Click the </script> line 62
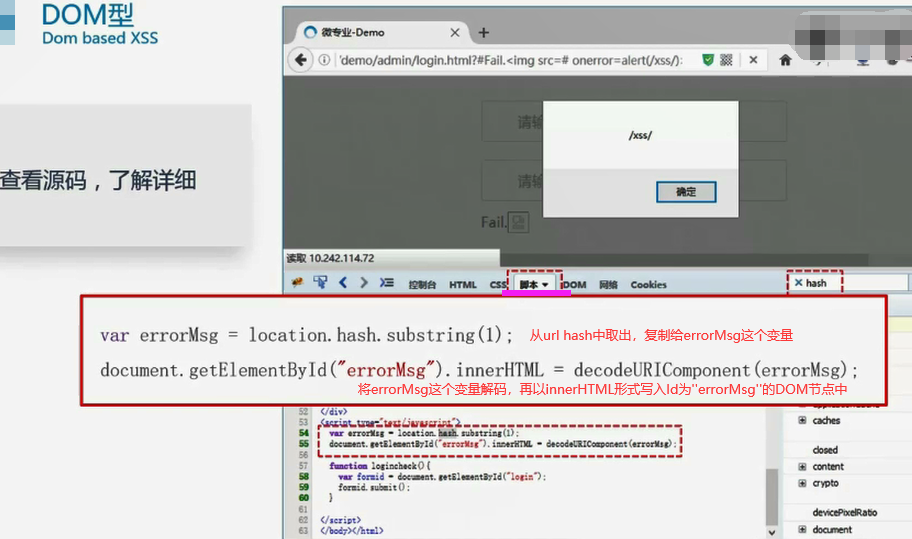This screenshot has width=912, height=539. tap(340, 520)
